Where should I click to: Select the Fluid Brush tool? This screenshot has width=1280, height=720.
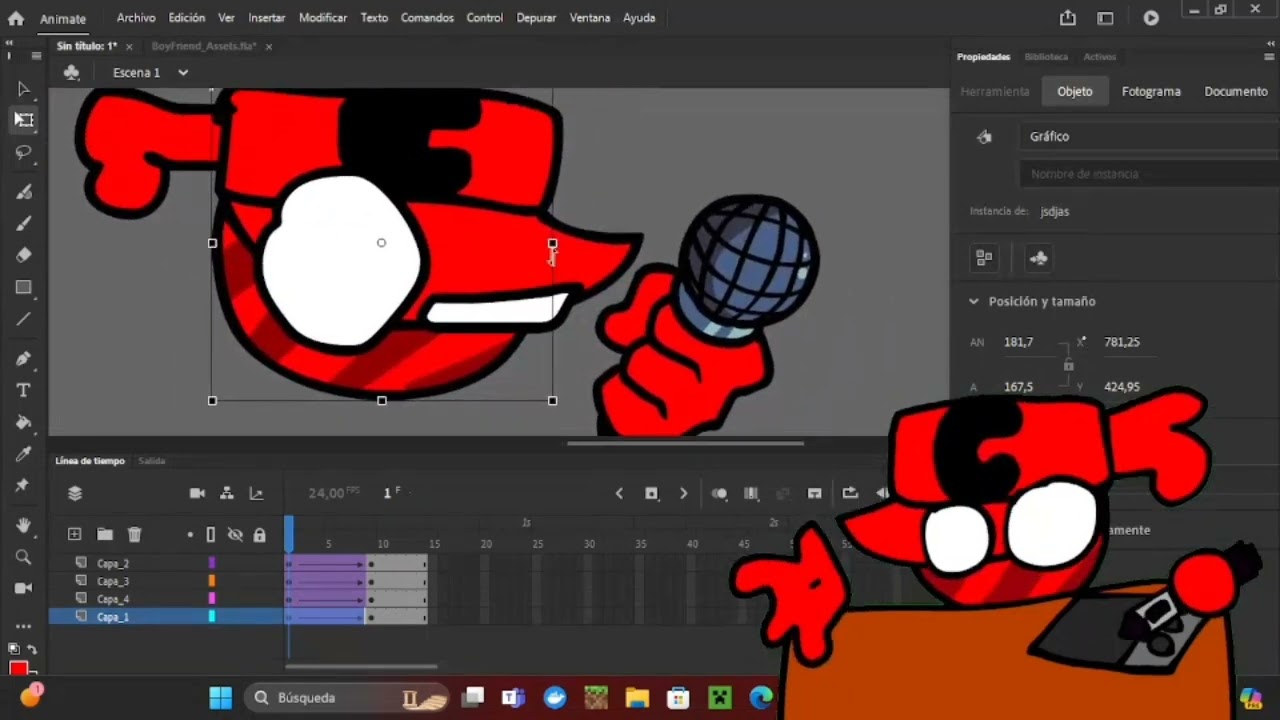[x=24, y=191]
